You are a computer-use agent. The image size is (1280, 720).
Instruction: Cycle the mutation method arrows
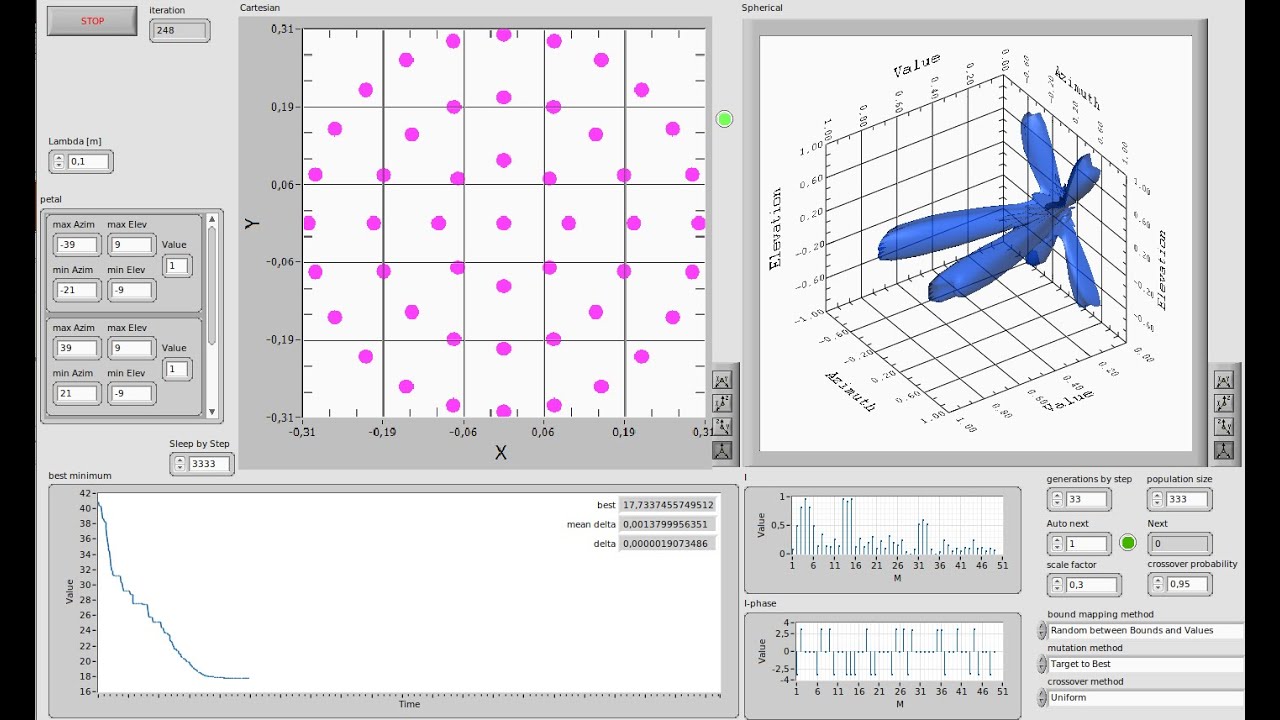coord(1042,664)
